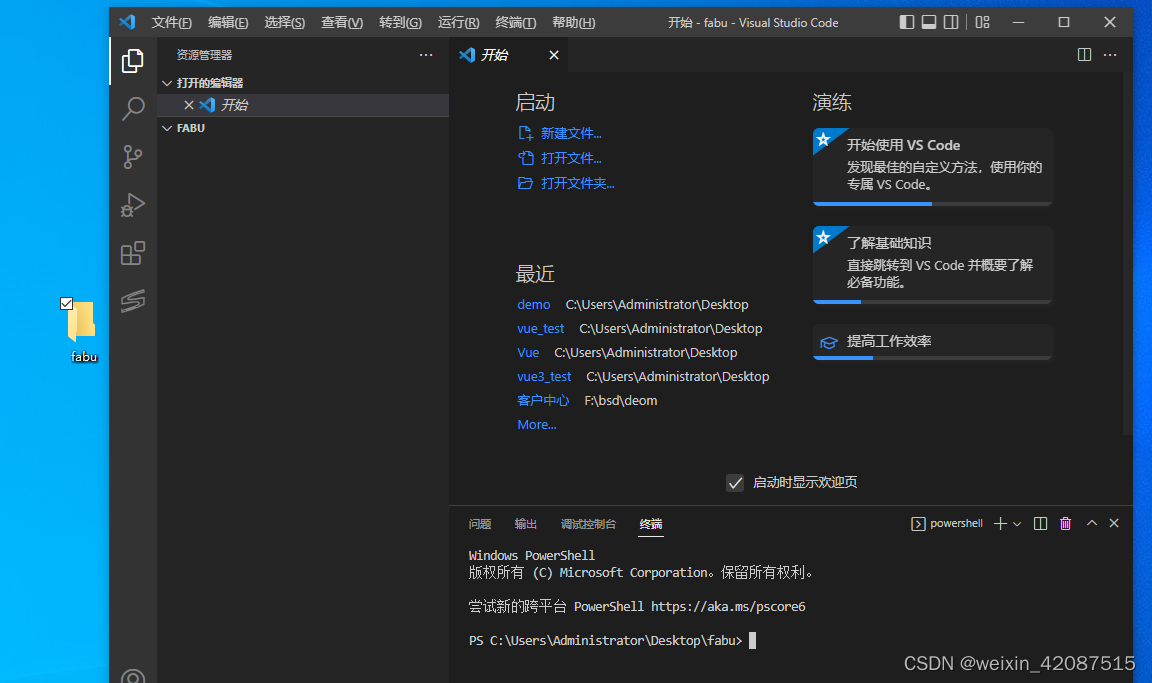Toggle secondary side bar layout icon

pyautogui.click(x=951, y=22)
